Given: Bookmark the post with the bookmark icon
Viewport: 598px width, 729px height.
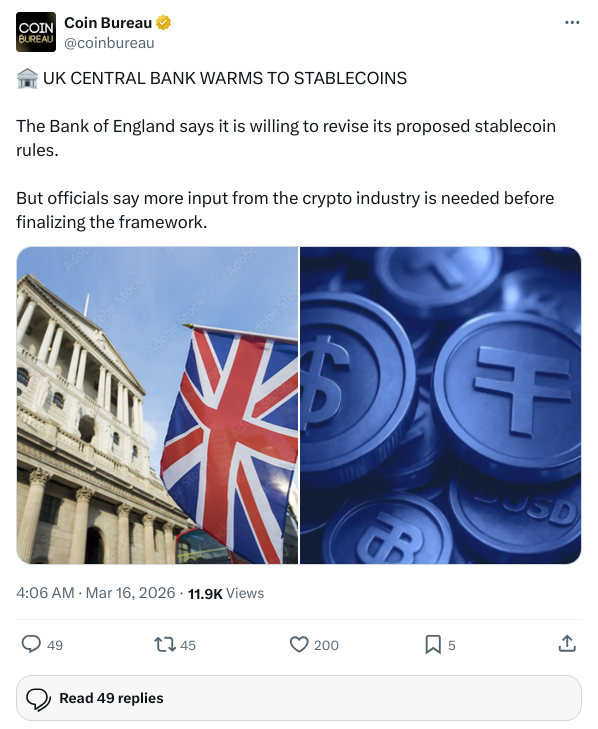Looking at the screenshot, I should [x=433, y=644].
